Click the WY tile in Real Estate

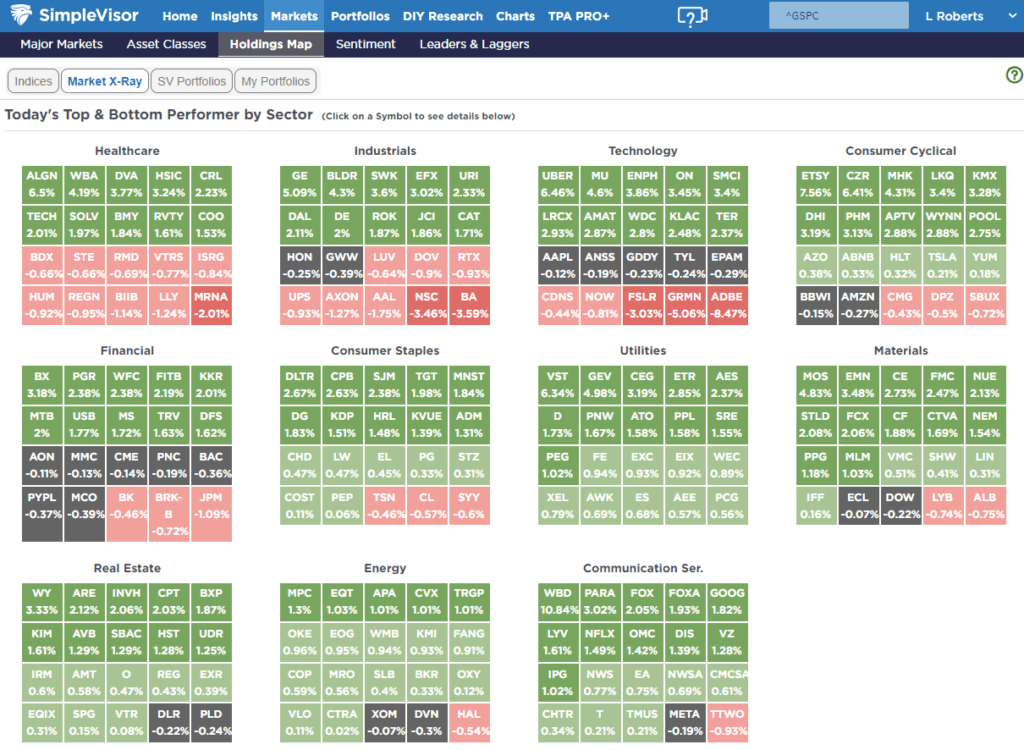click(x=42, y=602)
